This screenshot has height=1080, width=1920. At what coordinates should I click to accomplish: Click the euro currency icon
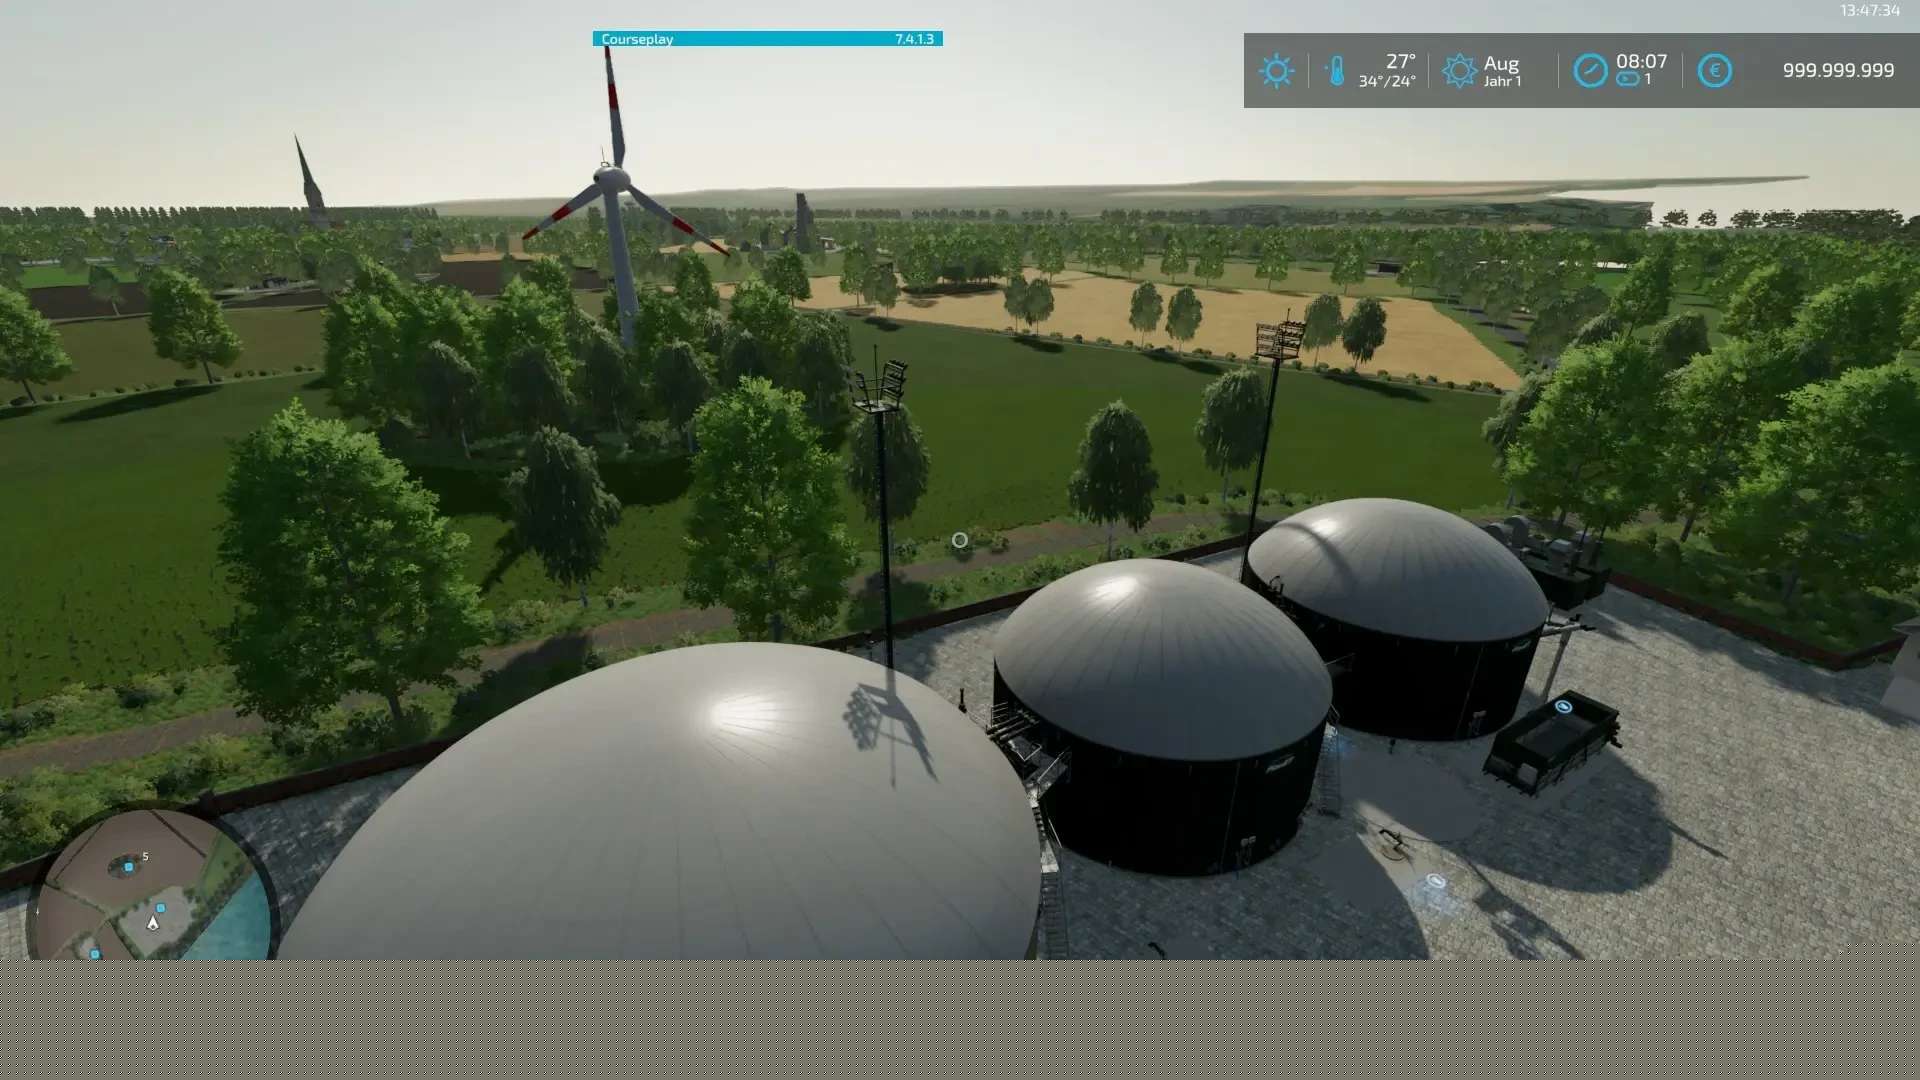(1714, 71)
